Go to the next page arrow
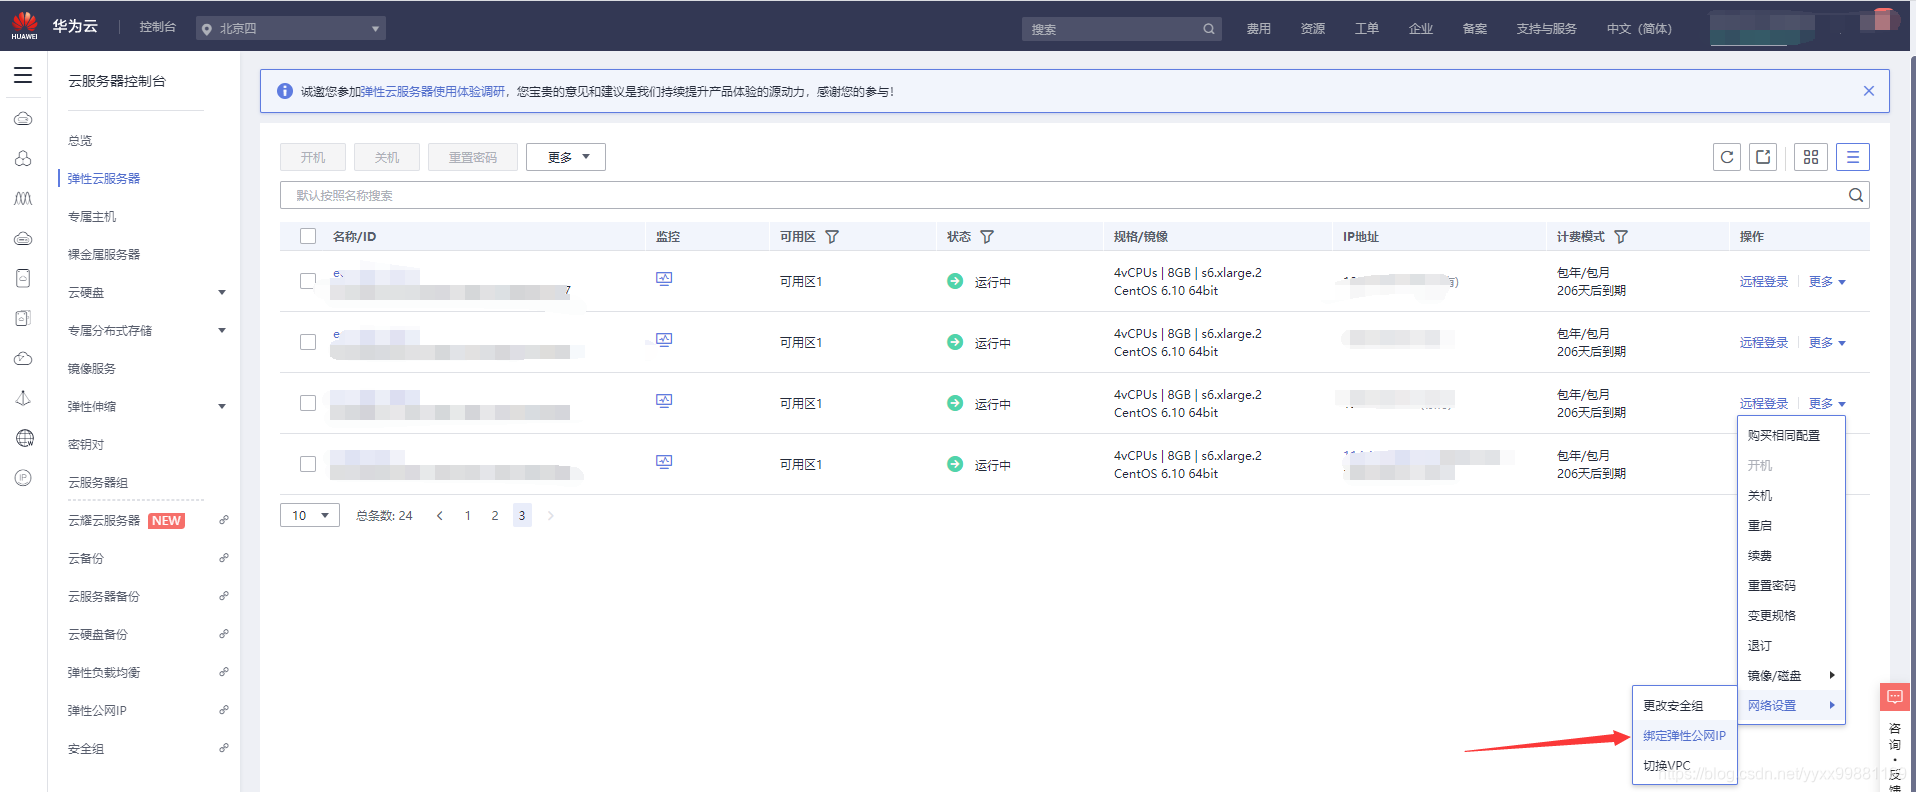1916x792 pixels. click(550, 516)
